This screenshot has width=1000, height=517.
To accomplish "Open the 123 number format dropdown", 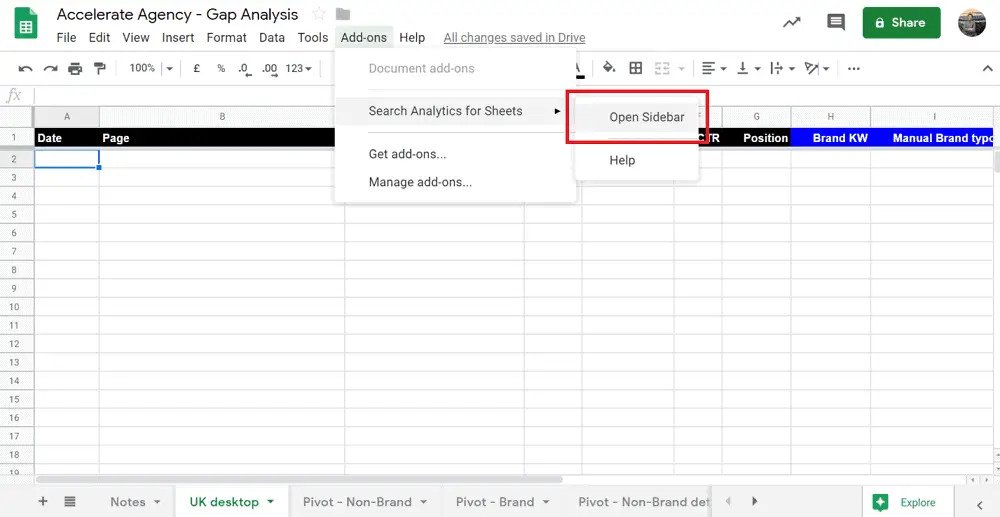I will pyautogui.click(x=298, y=68).
